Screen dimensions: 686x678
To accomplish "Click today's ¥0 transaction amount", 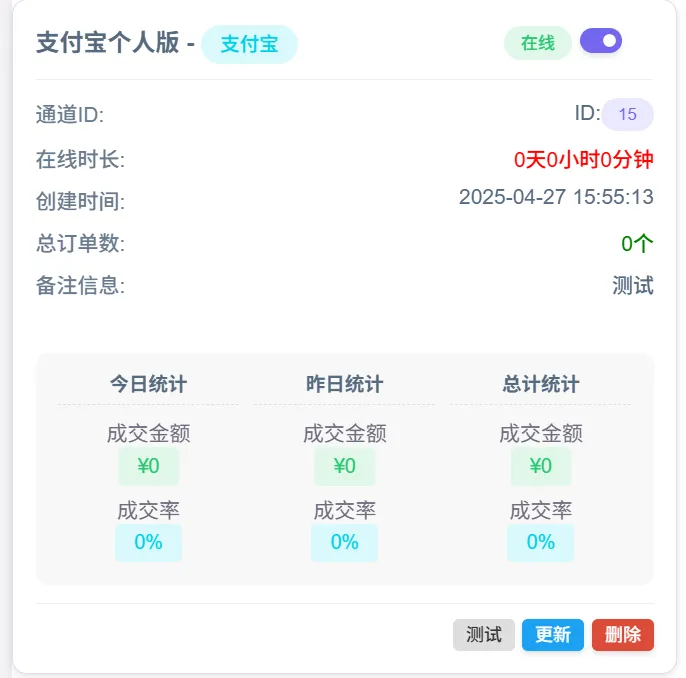I will 148,466.
